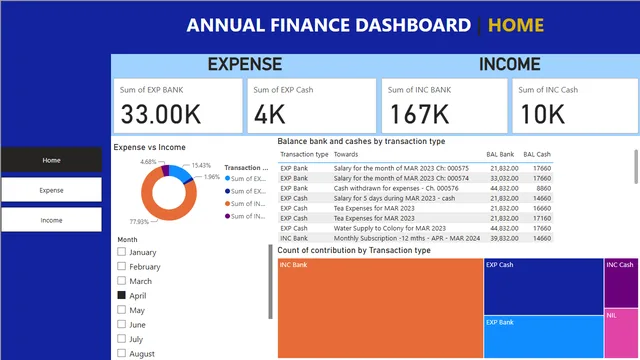
Task: Click the 8860 BAL Cash value
Action: (543, 188)
